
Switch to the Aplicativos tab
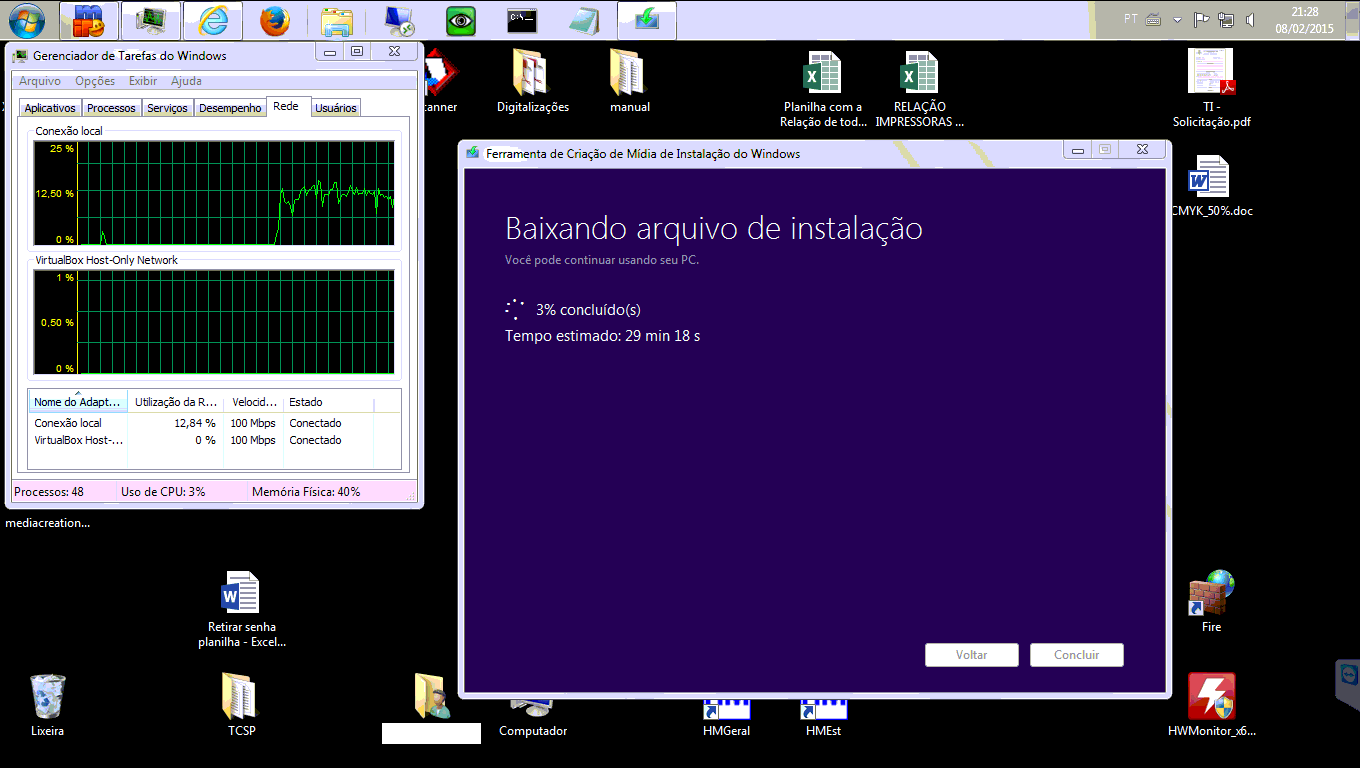[50, 108]
